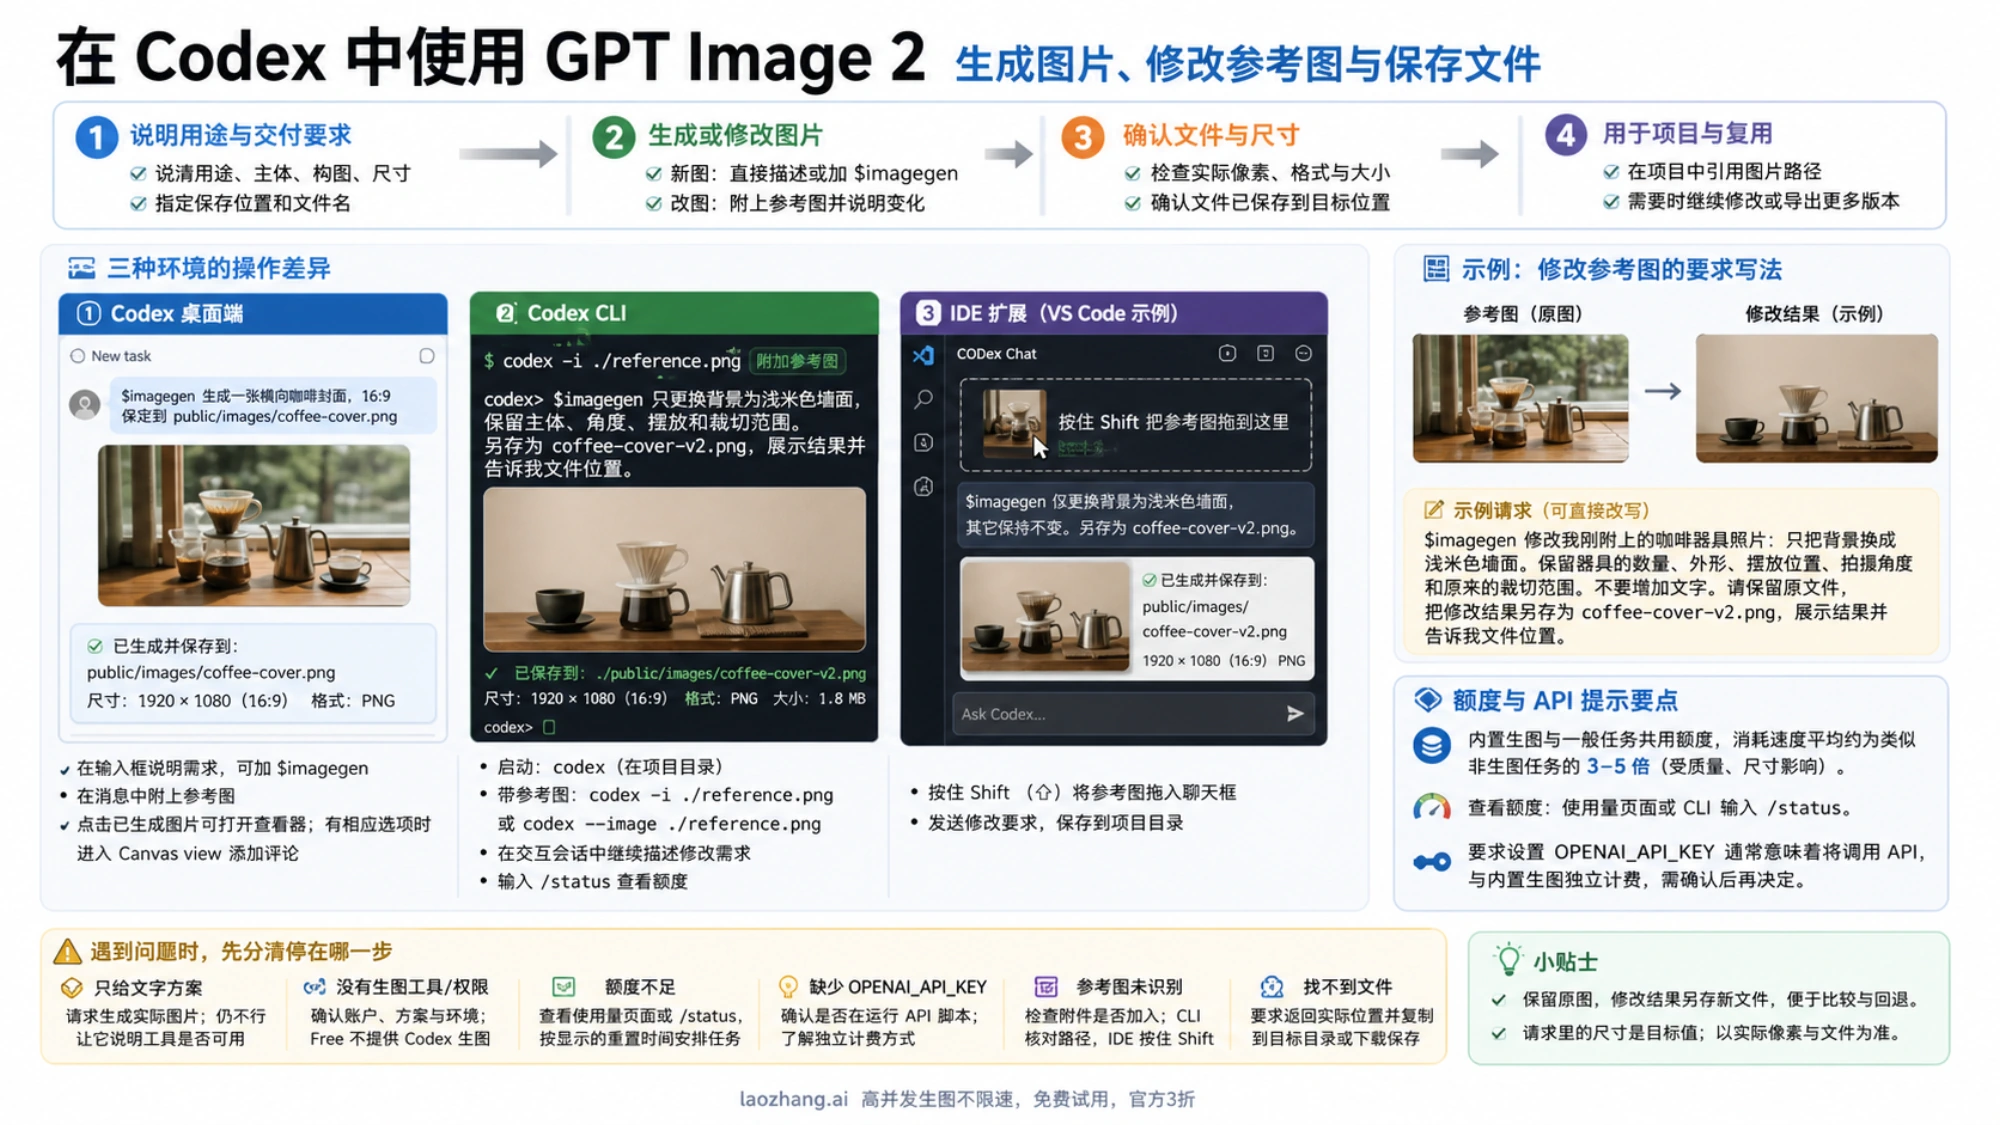Click the gauge icon beside 查看额度
Screen dimensions: 2000x1125
[1431, 807]
